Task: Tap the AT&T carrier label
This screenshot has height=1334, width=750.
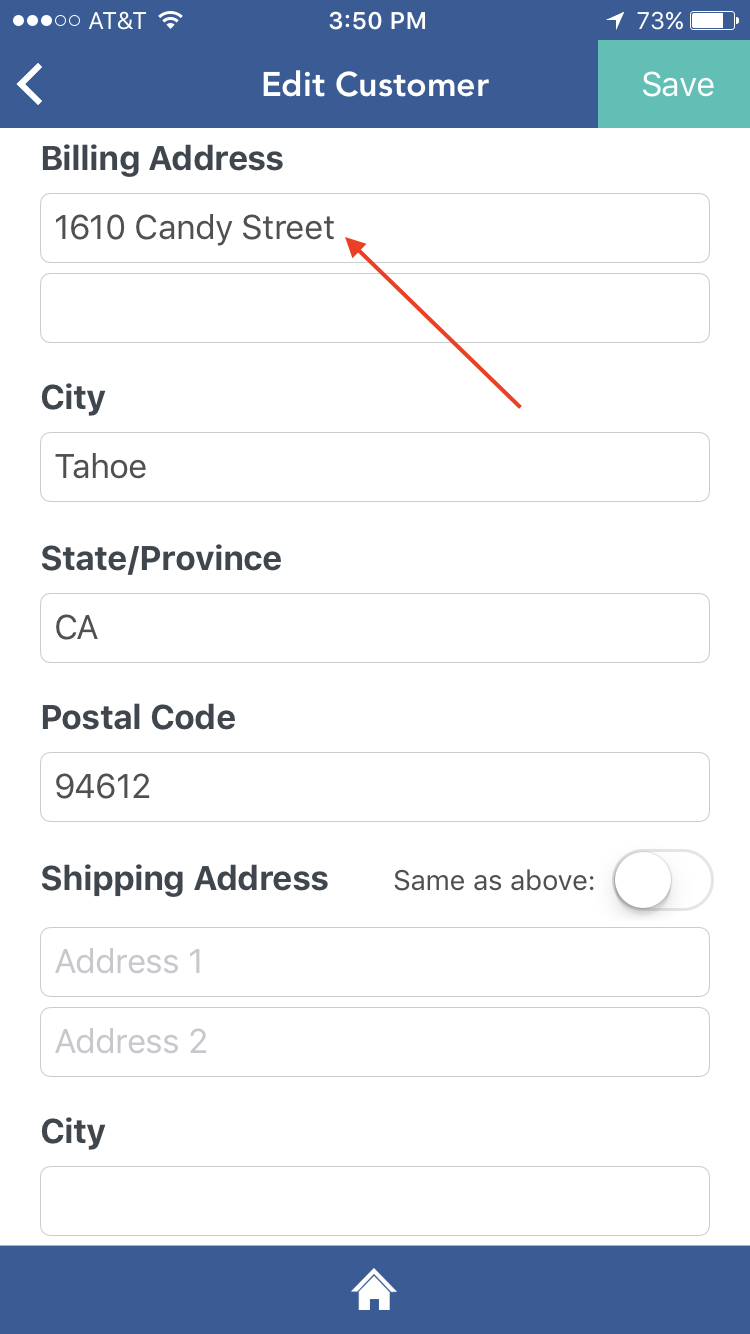Action: 117,20
